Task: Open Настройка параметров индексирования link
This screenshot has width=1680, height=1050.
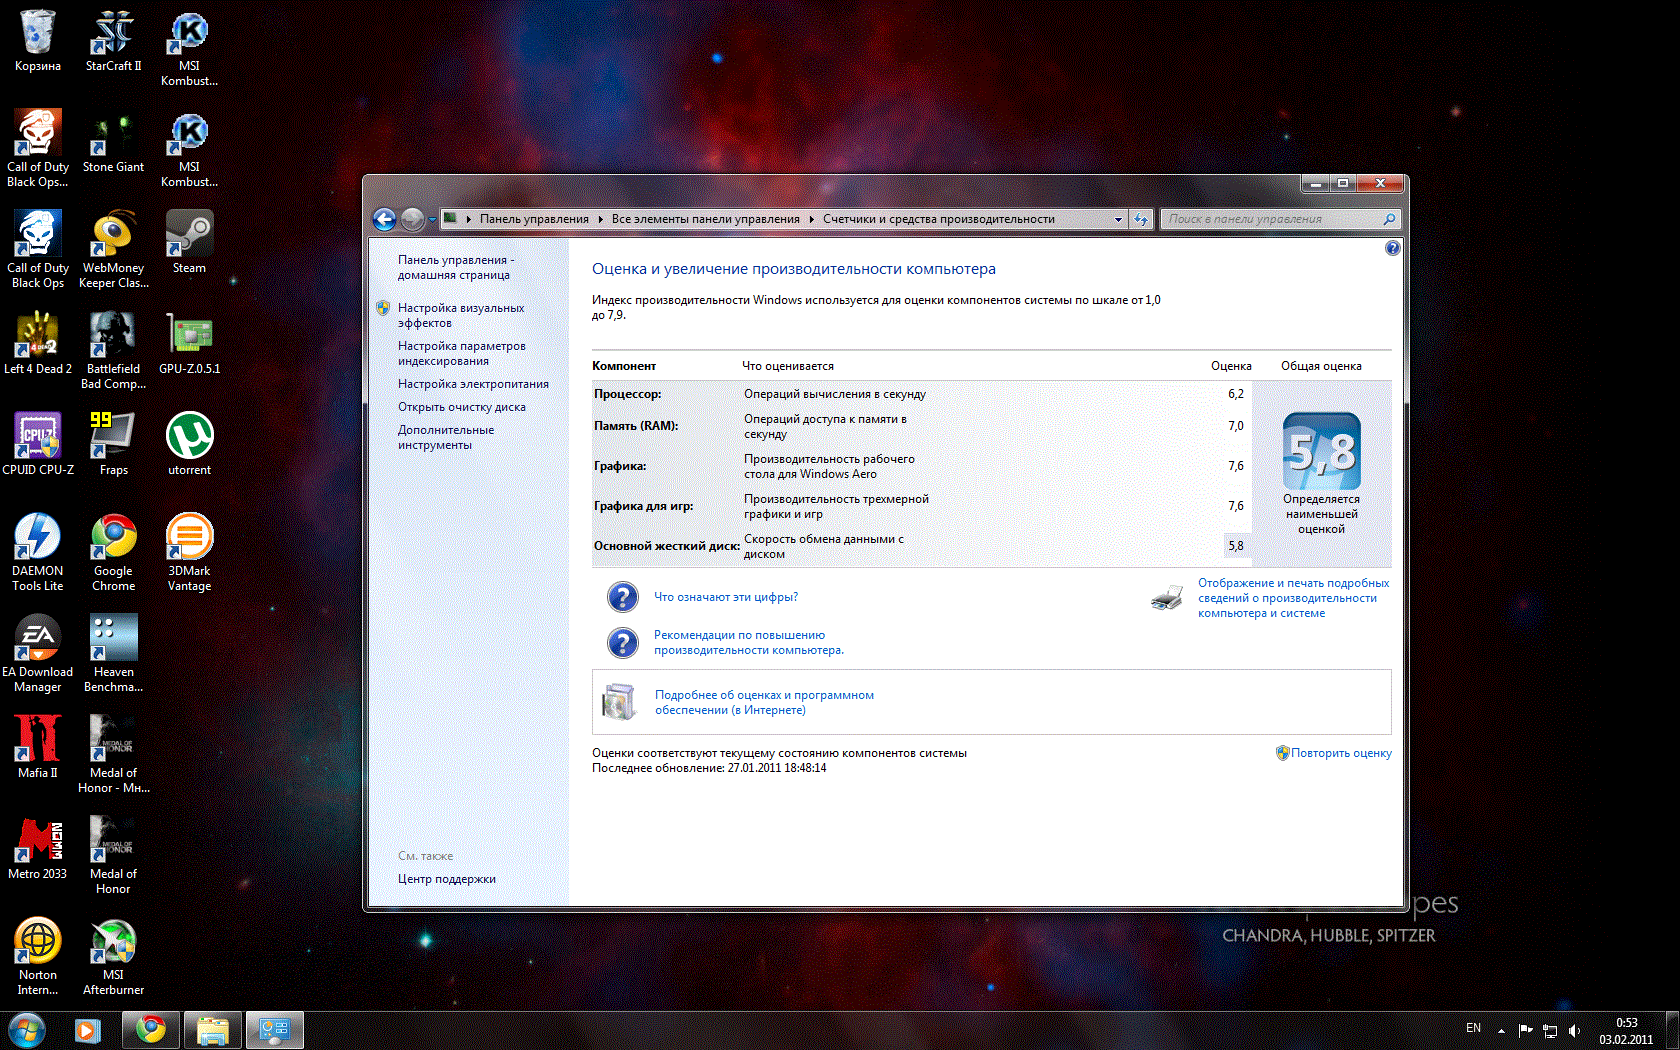Action: tap(461, 353)
